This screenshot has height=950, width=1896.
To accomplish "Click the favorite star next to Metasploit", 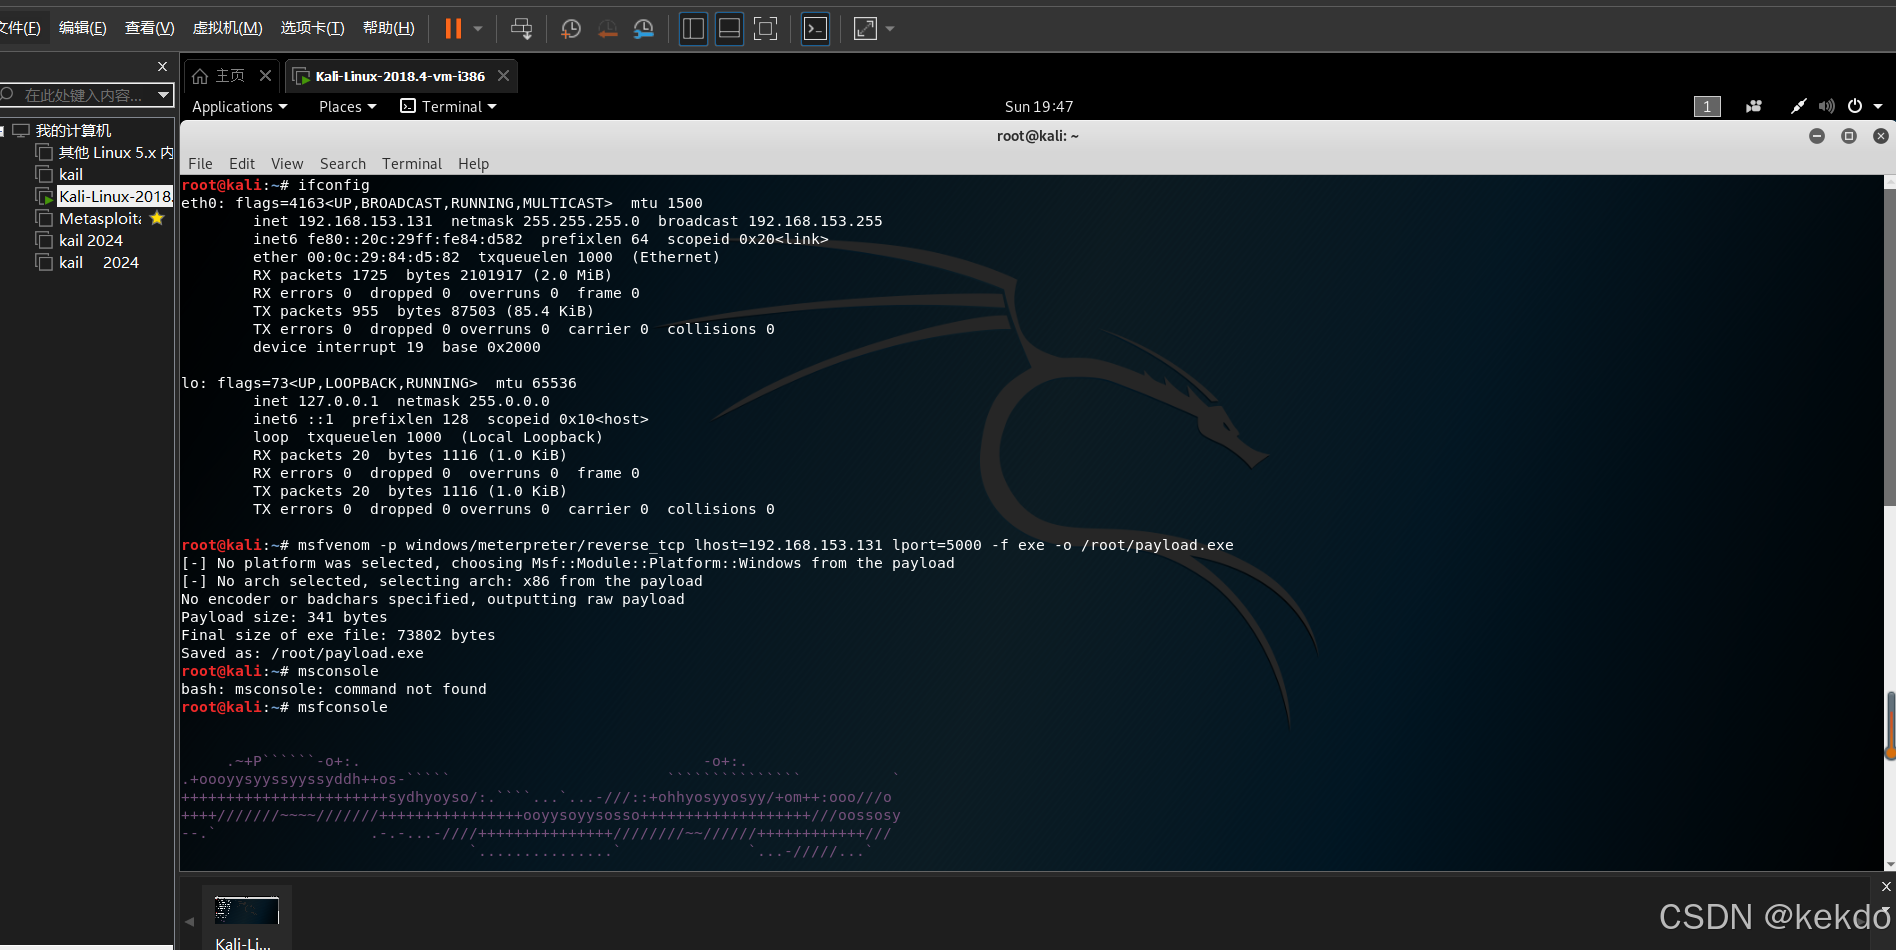I will click(x=157, y=218).
